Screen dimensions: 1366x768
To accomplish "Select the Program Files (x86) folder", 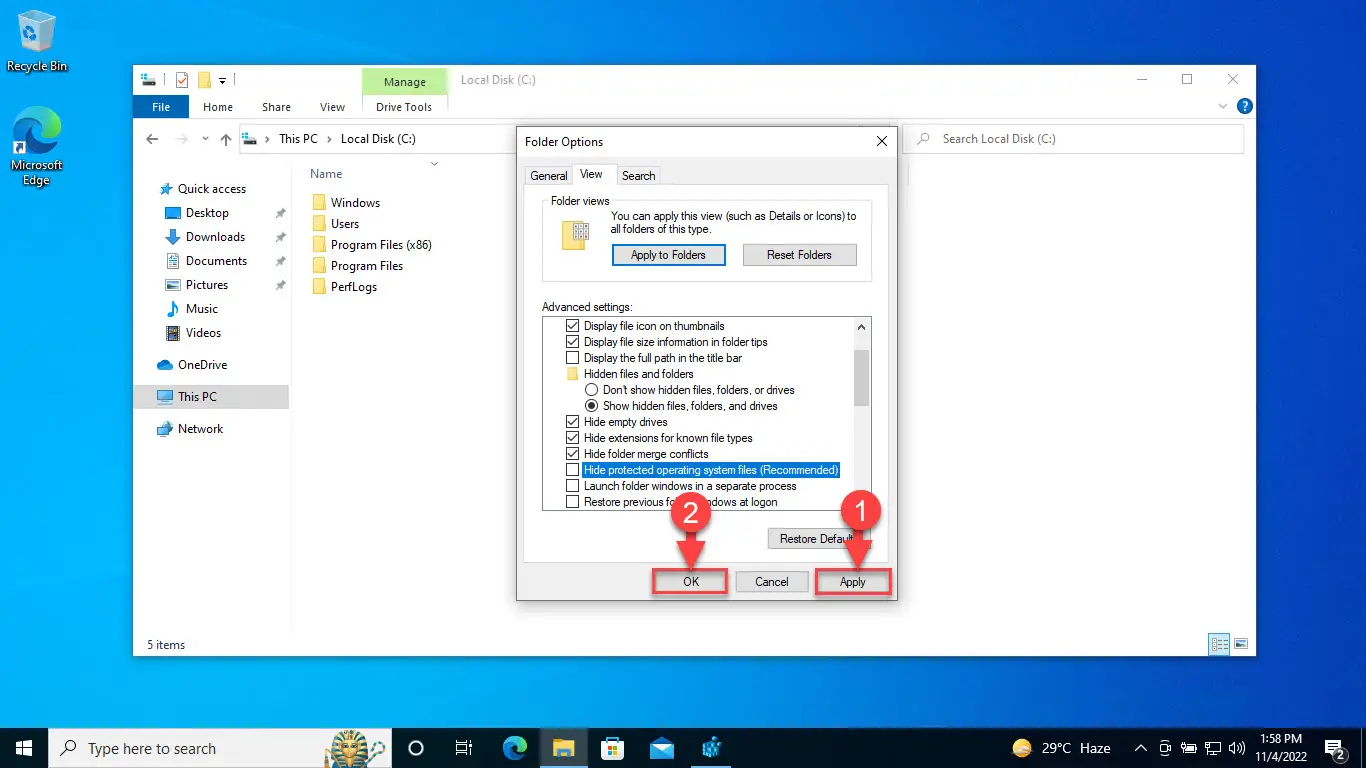I will (381, 245).
